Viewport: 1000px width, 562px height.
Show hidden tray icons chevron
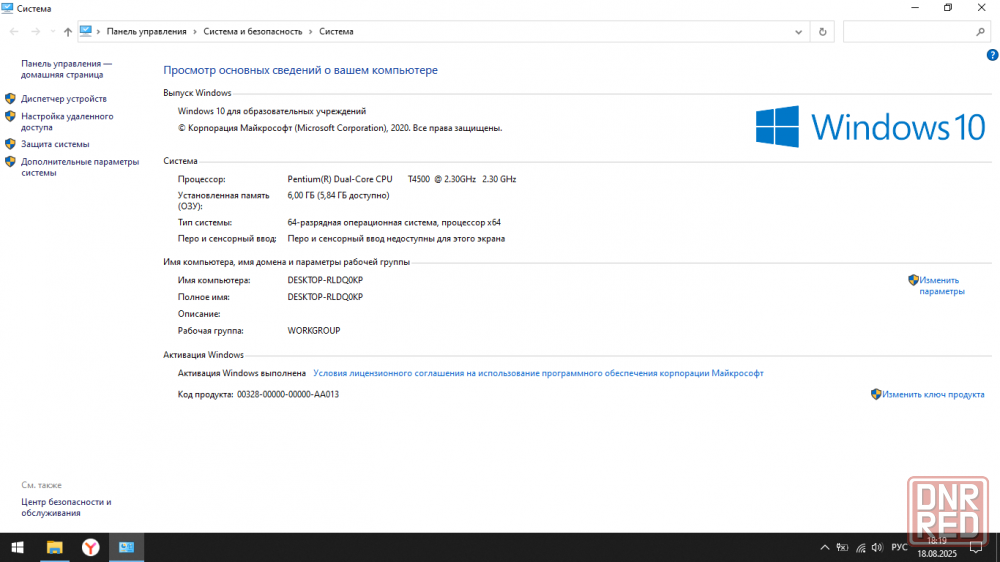tap(825, 547)
